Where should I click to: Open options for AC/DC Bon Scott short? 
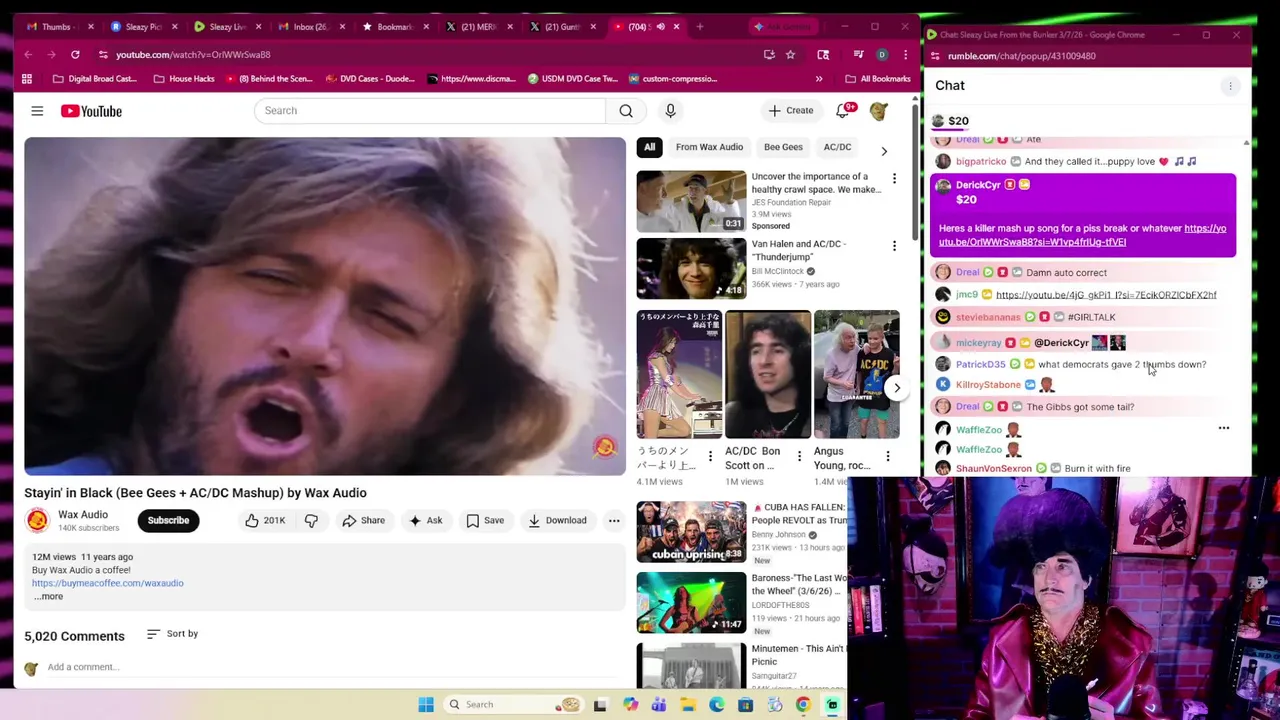pos(799,457)
